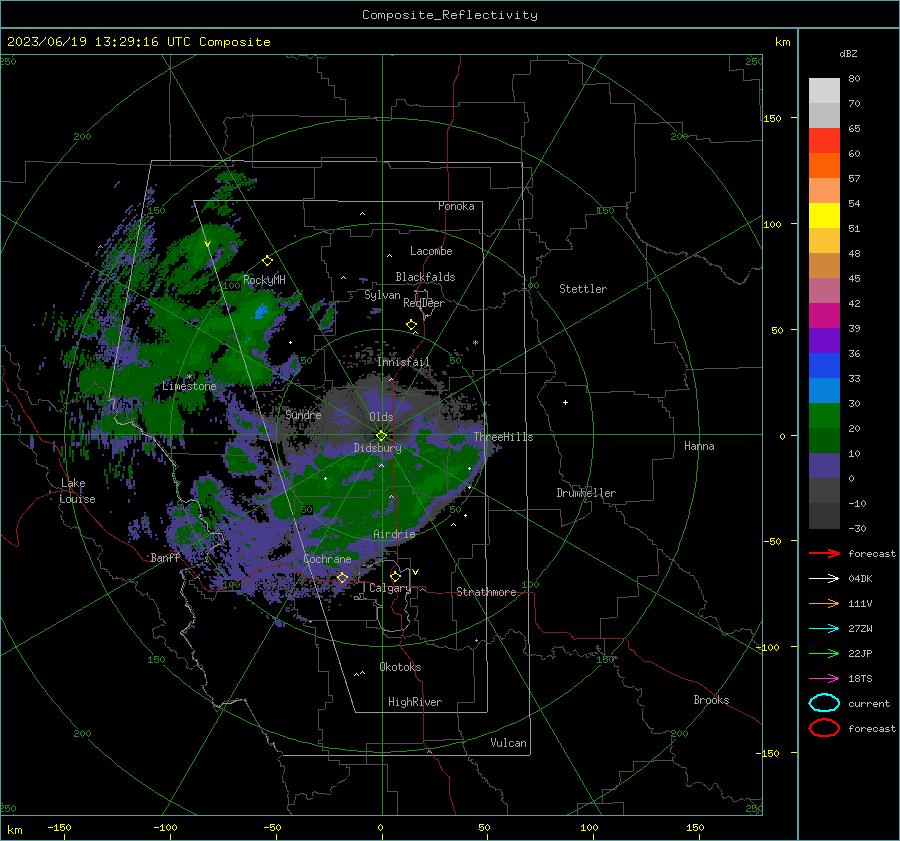Click the Olds city label
900x841 pixels.
click(381, 417)
